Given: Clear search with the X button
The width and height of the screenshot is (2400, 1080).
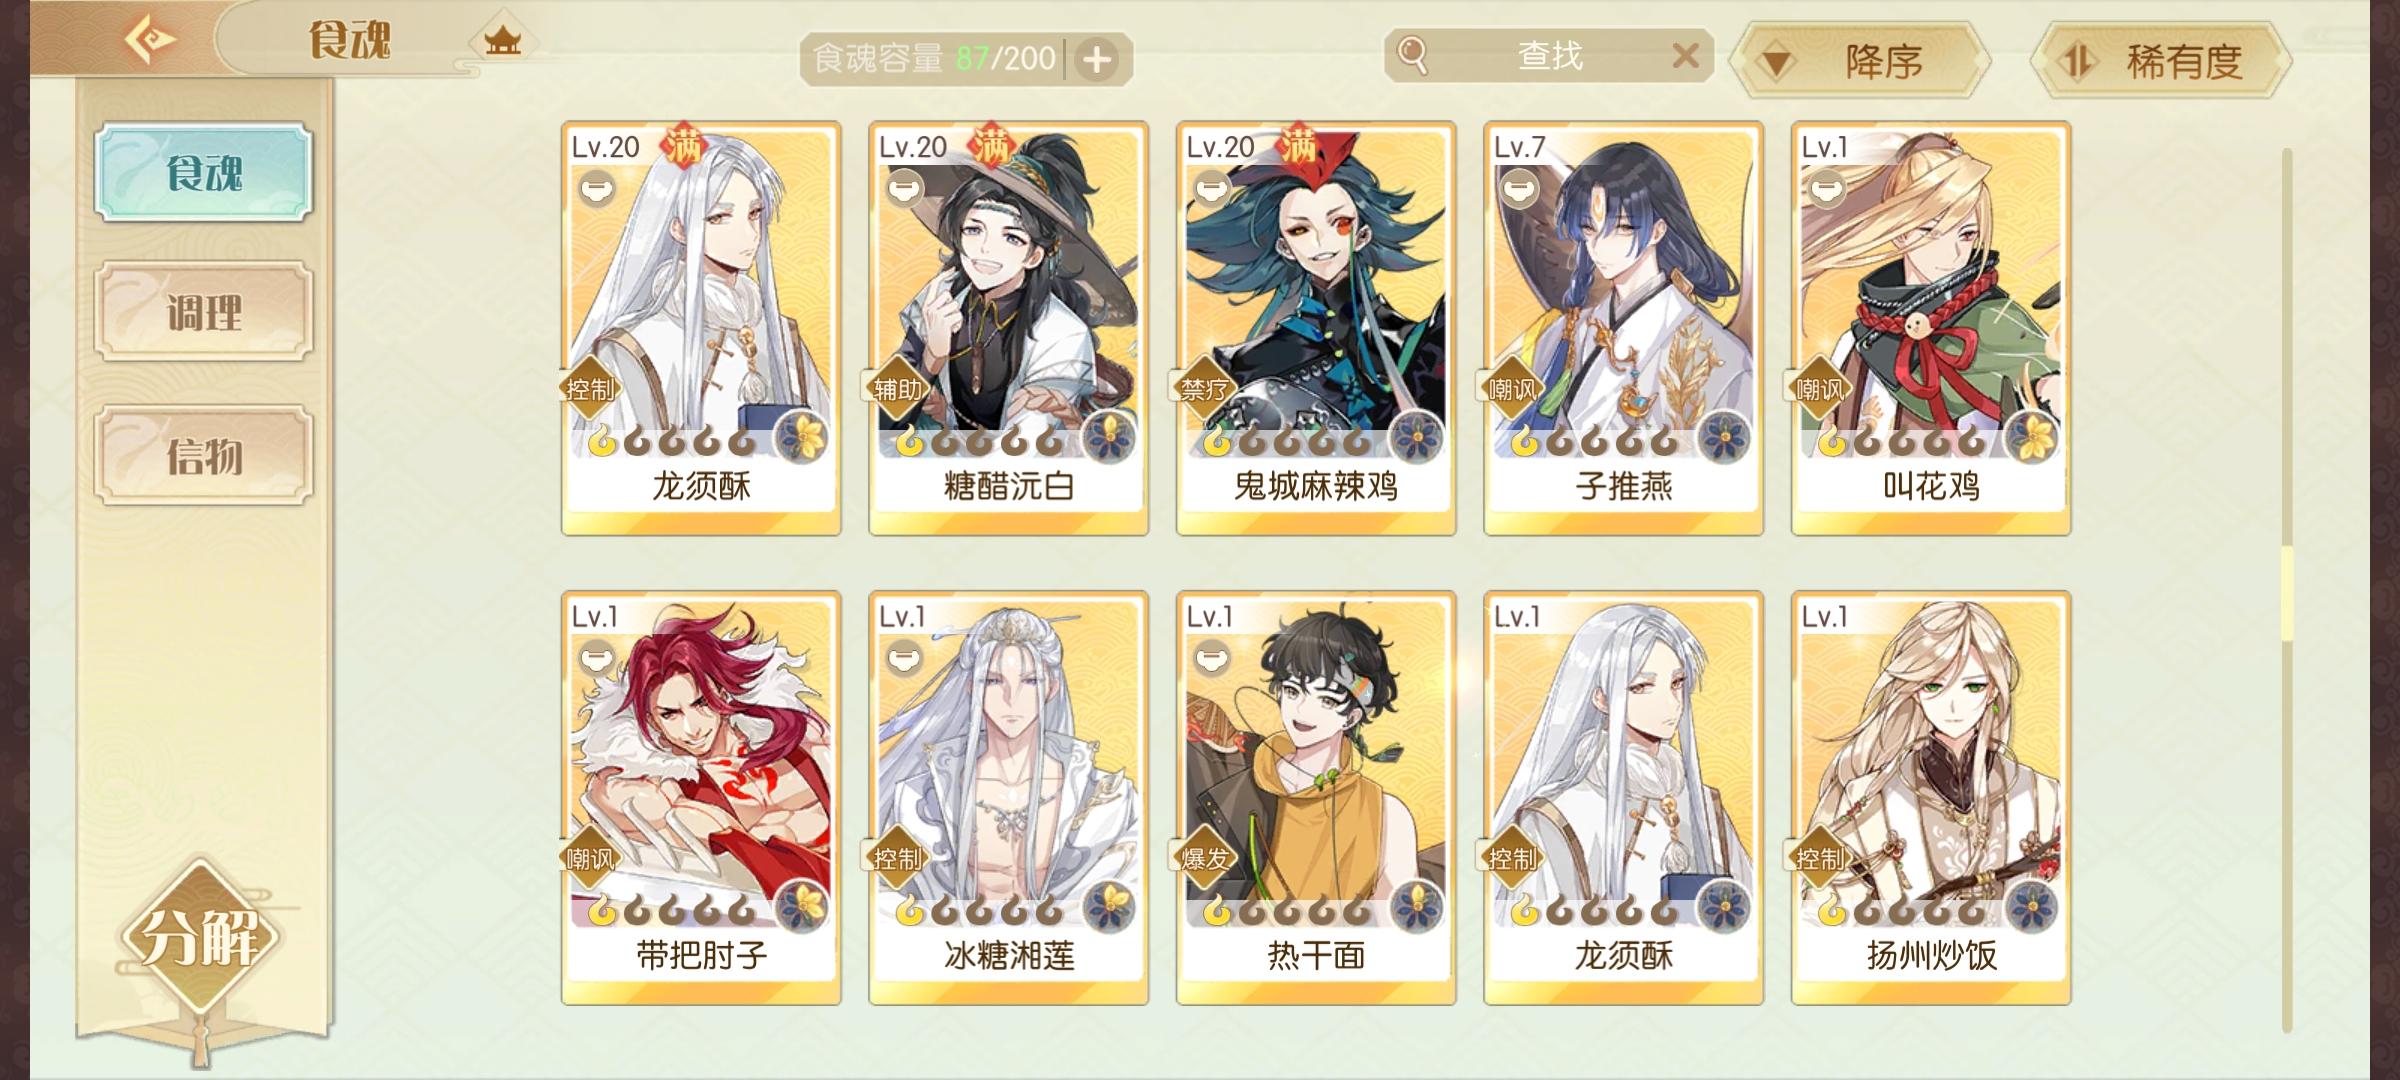Looking at the screenshot, I should pyautogui.click(x=1685, y=56).
